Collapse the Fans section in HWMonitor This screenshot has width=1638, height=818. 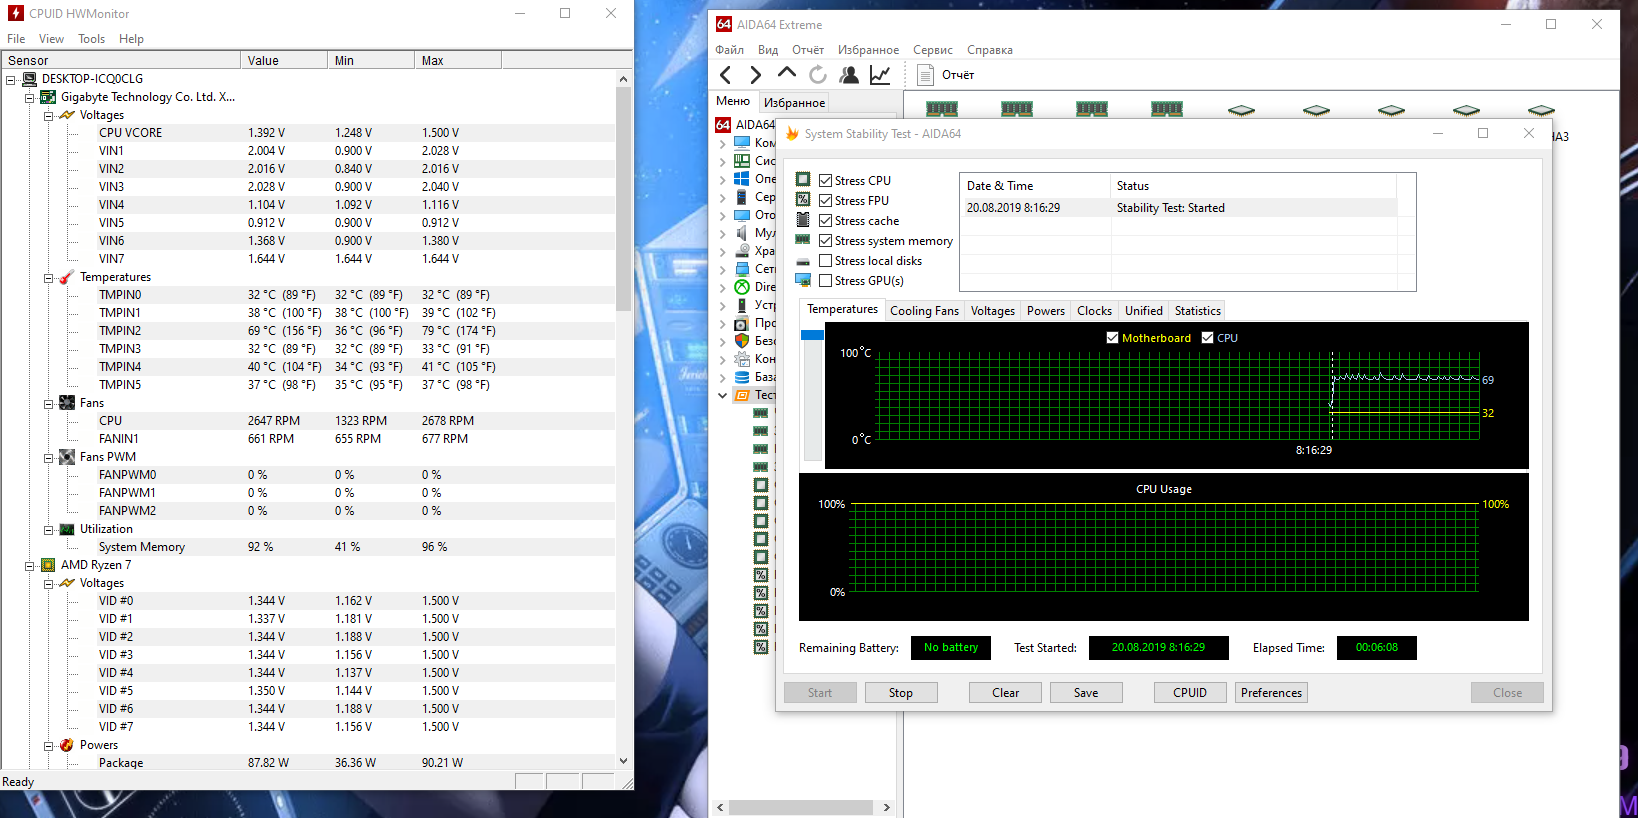point(48,403)
